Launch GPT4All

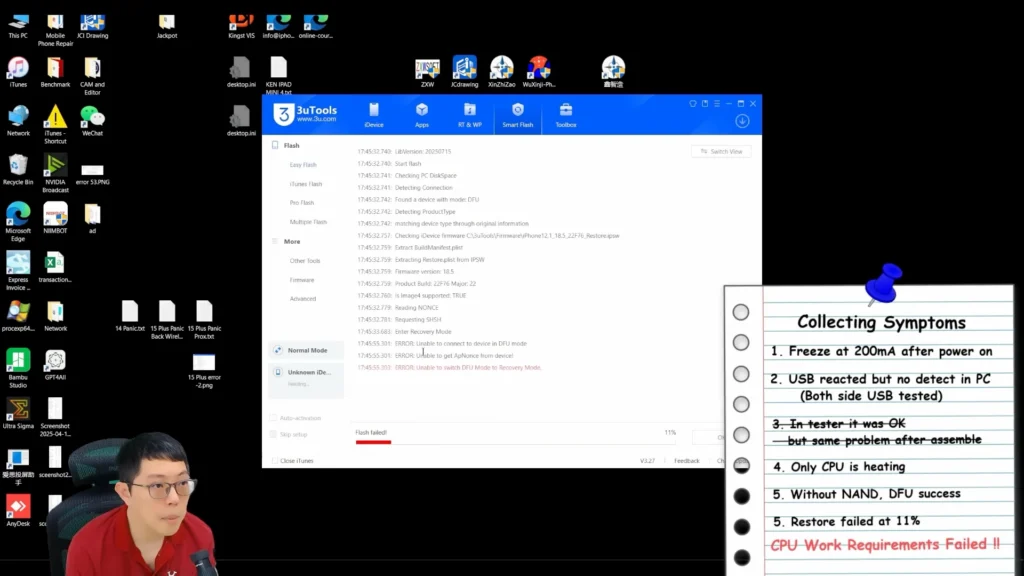click(x=56, y=365)
